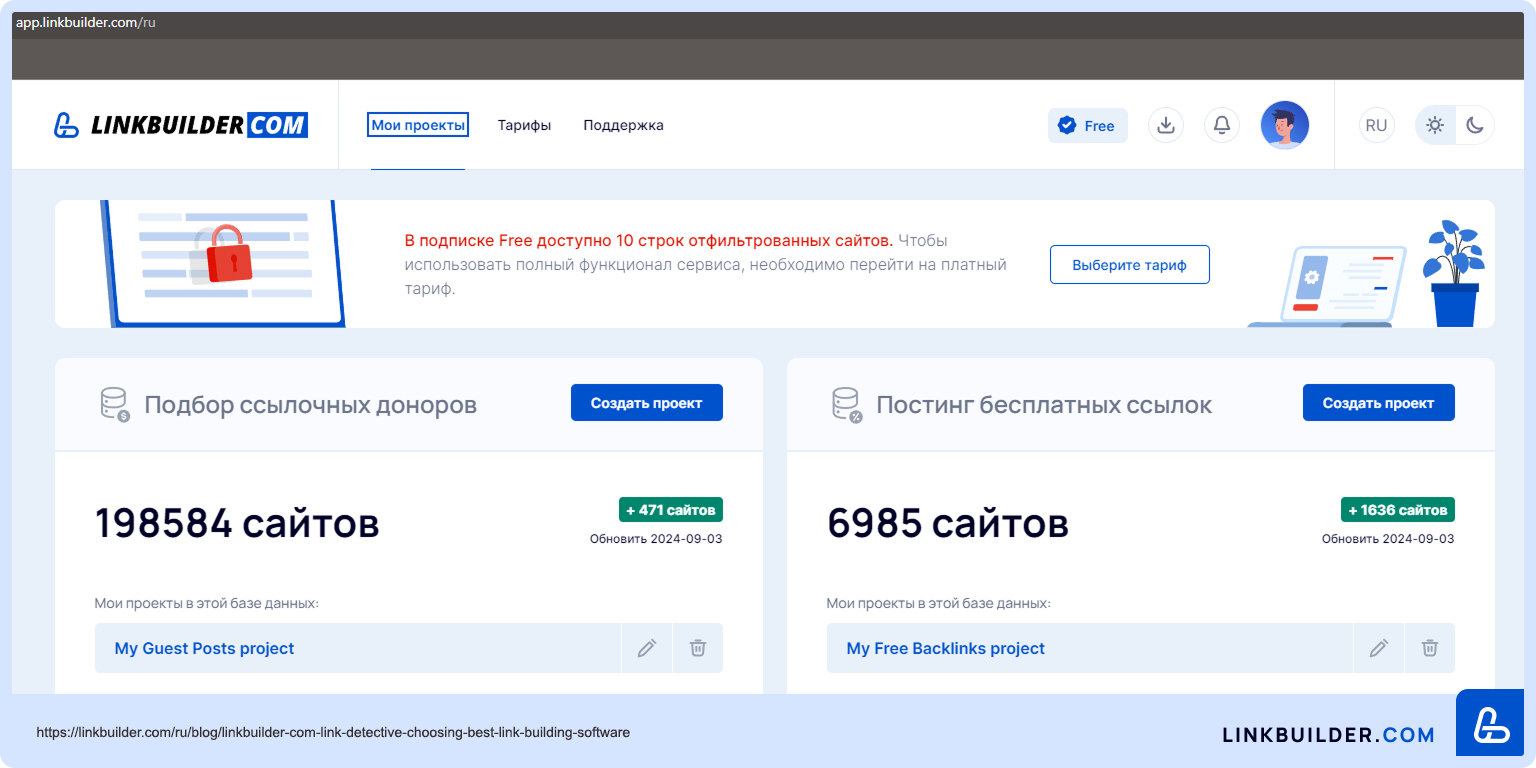1536x768 pixels.
Task: Delete My Guest Posts project trash icon
Action: pyautogui.click(x=698, y=648)
